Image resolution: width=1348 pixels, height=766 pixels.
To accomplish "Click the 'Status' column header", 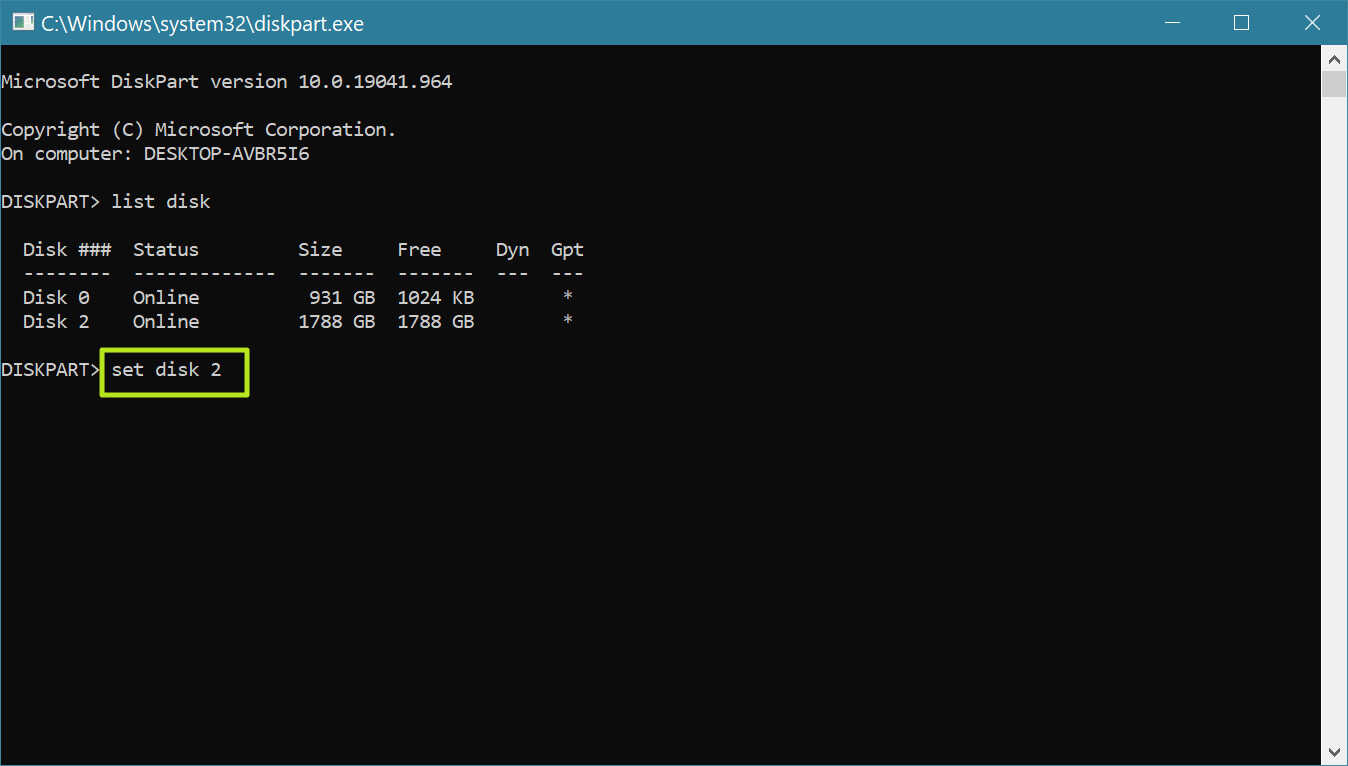I will tap(166, 250).
